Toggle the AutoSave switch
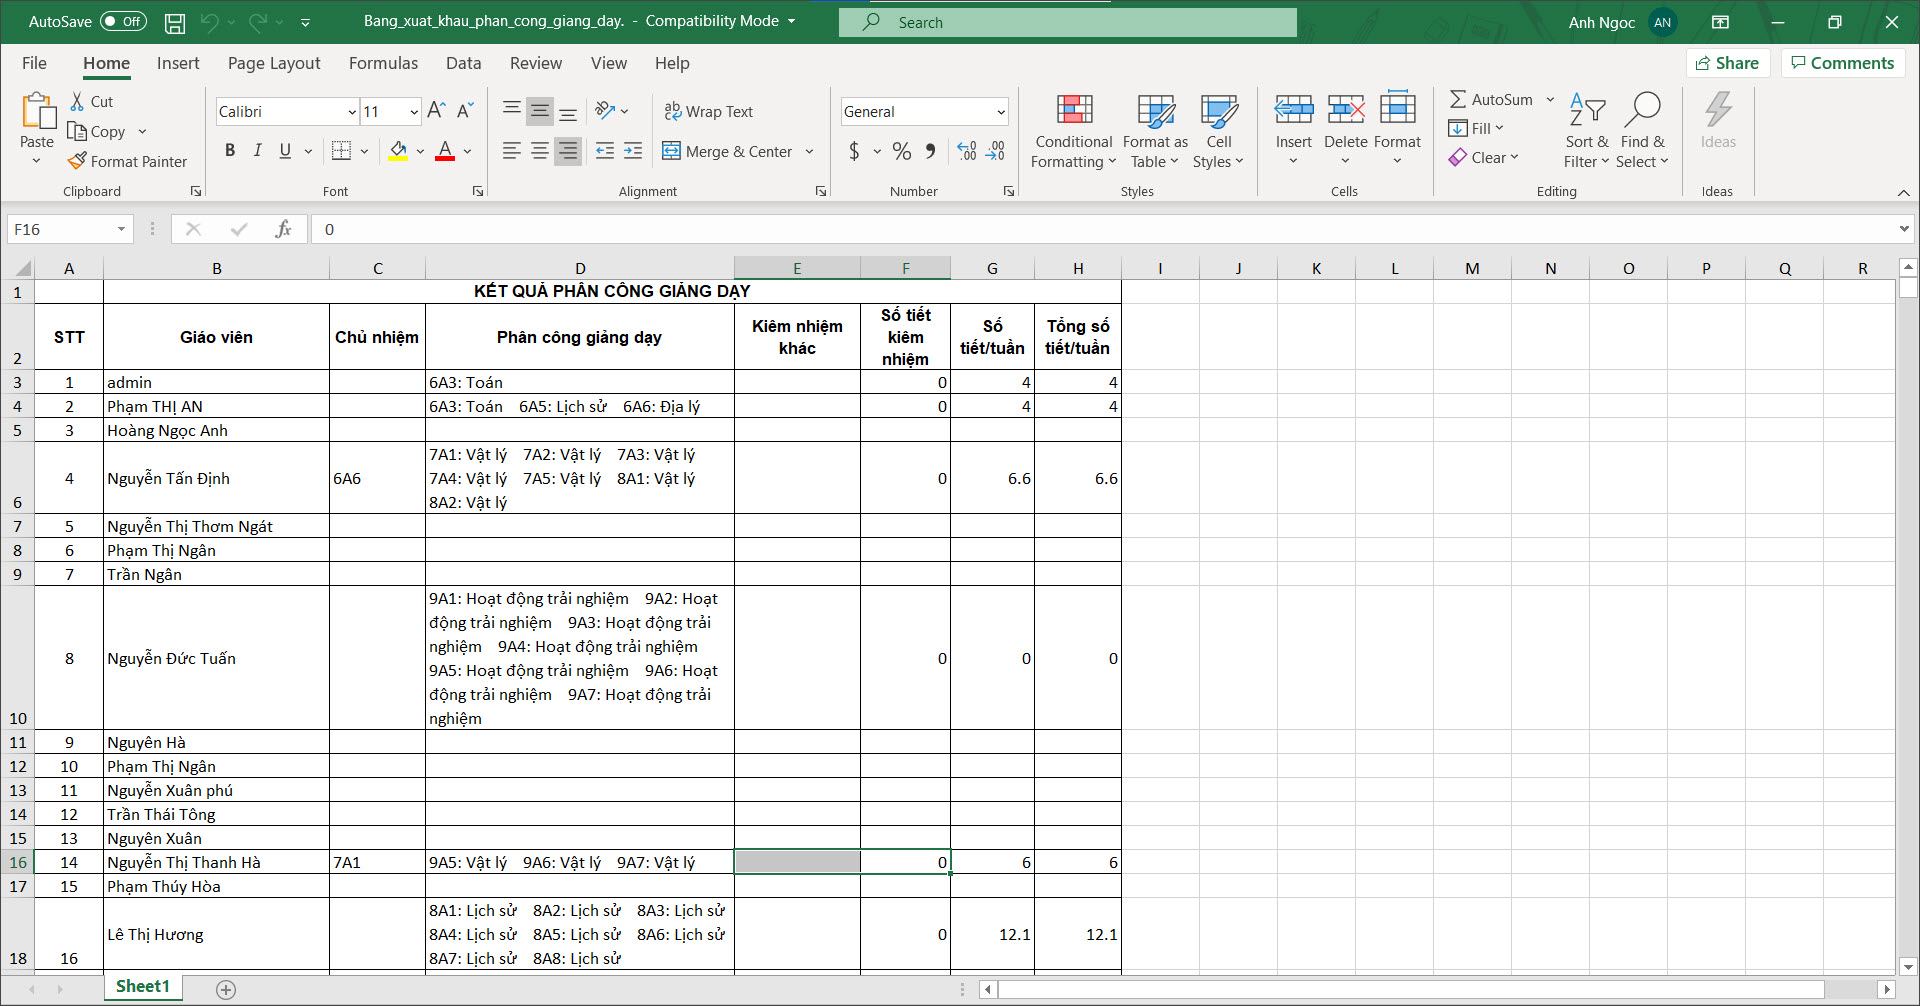This screenshot has width=1920, height=1006. pyautogui.click(x=123, y=22)
